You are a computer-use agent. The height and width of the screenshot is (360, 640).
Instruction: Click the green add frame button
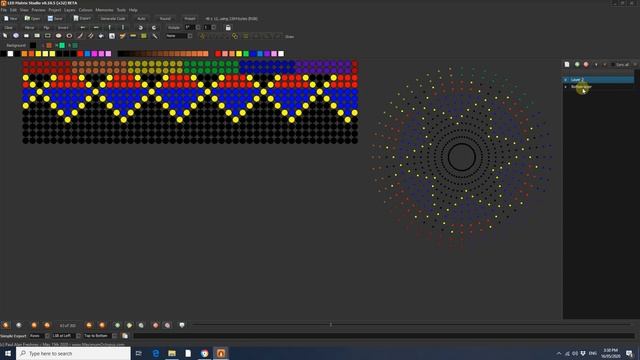tap(117, 325)
